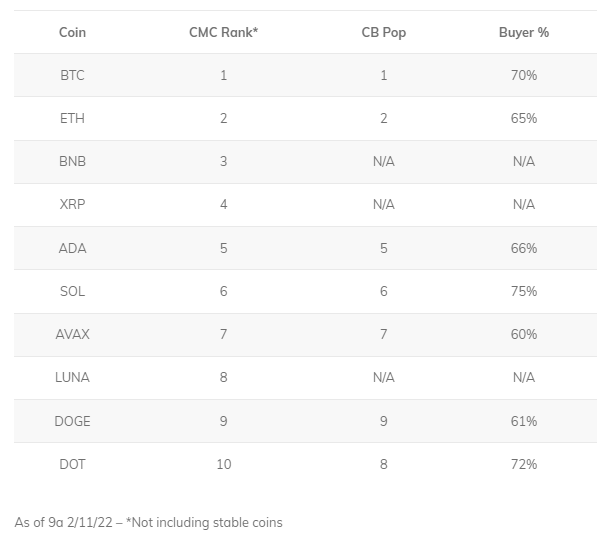This screenshot has width=608, height=541.
Task: Select the ETH coin cell
Action: pyautogui.click(x=72, y=118)
